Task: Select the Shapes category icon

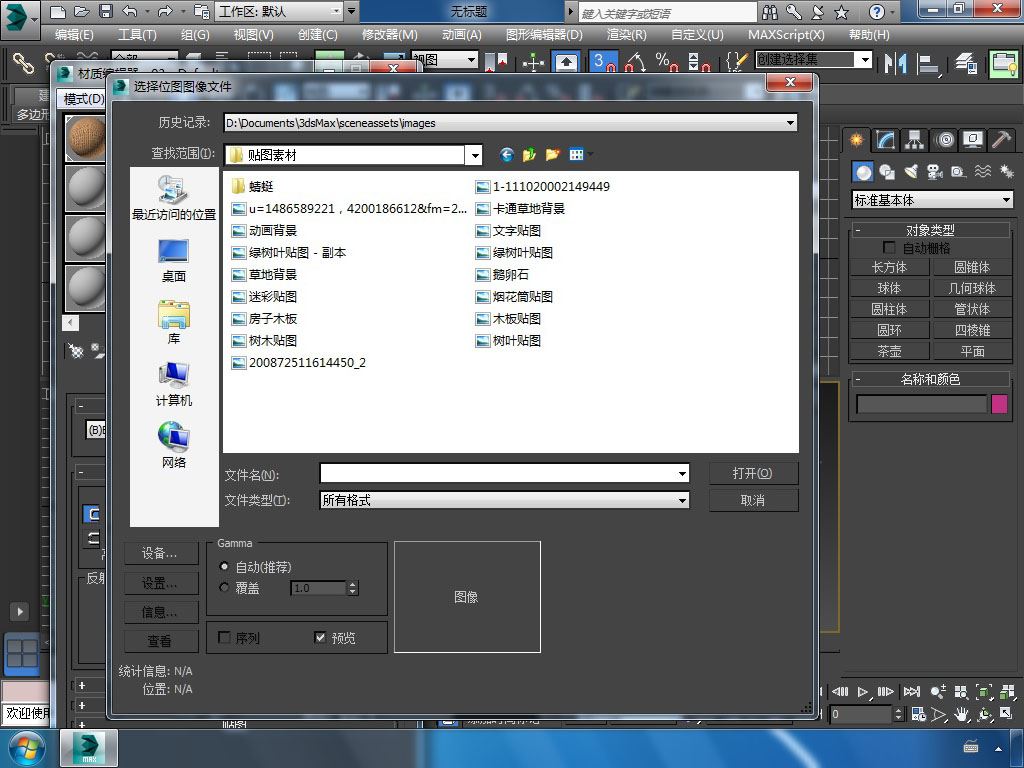Action: (887, 172)
